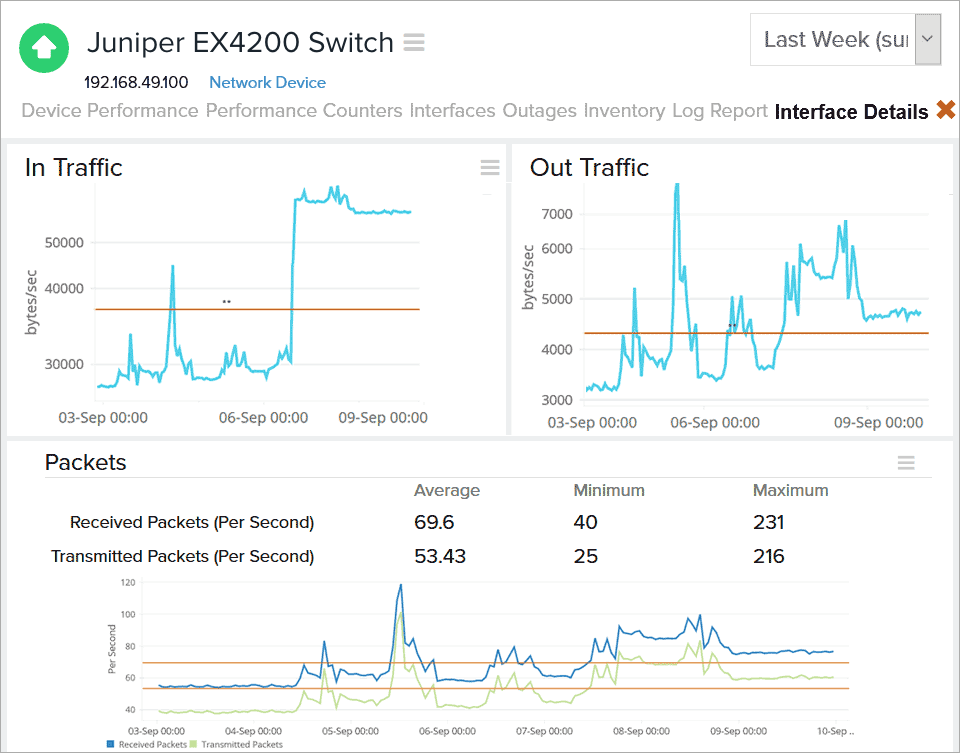Click the Network Device link
This screenshot has height=753, width=960.
[267, 83]
